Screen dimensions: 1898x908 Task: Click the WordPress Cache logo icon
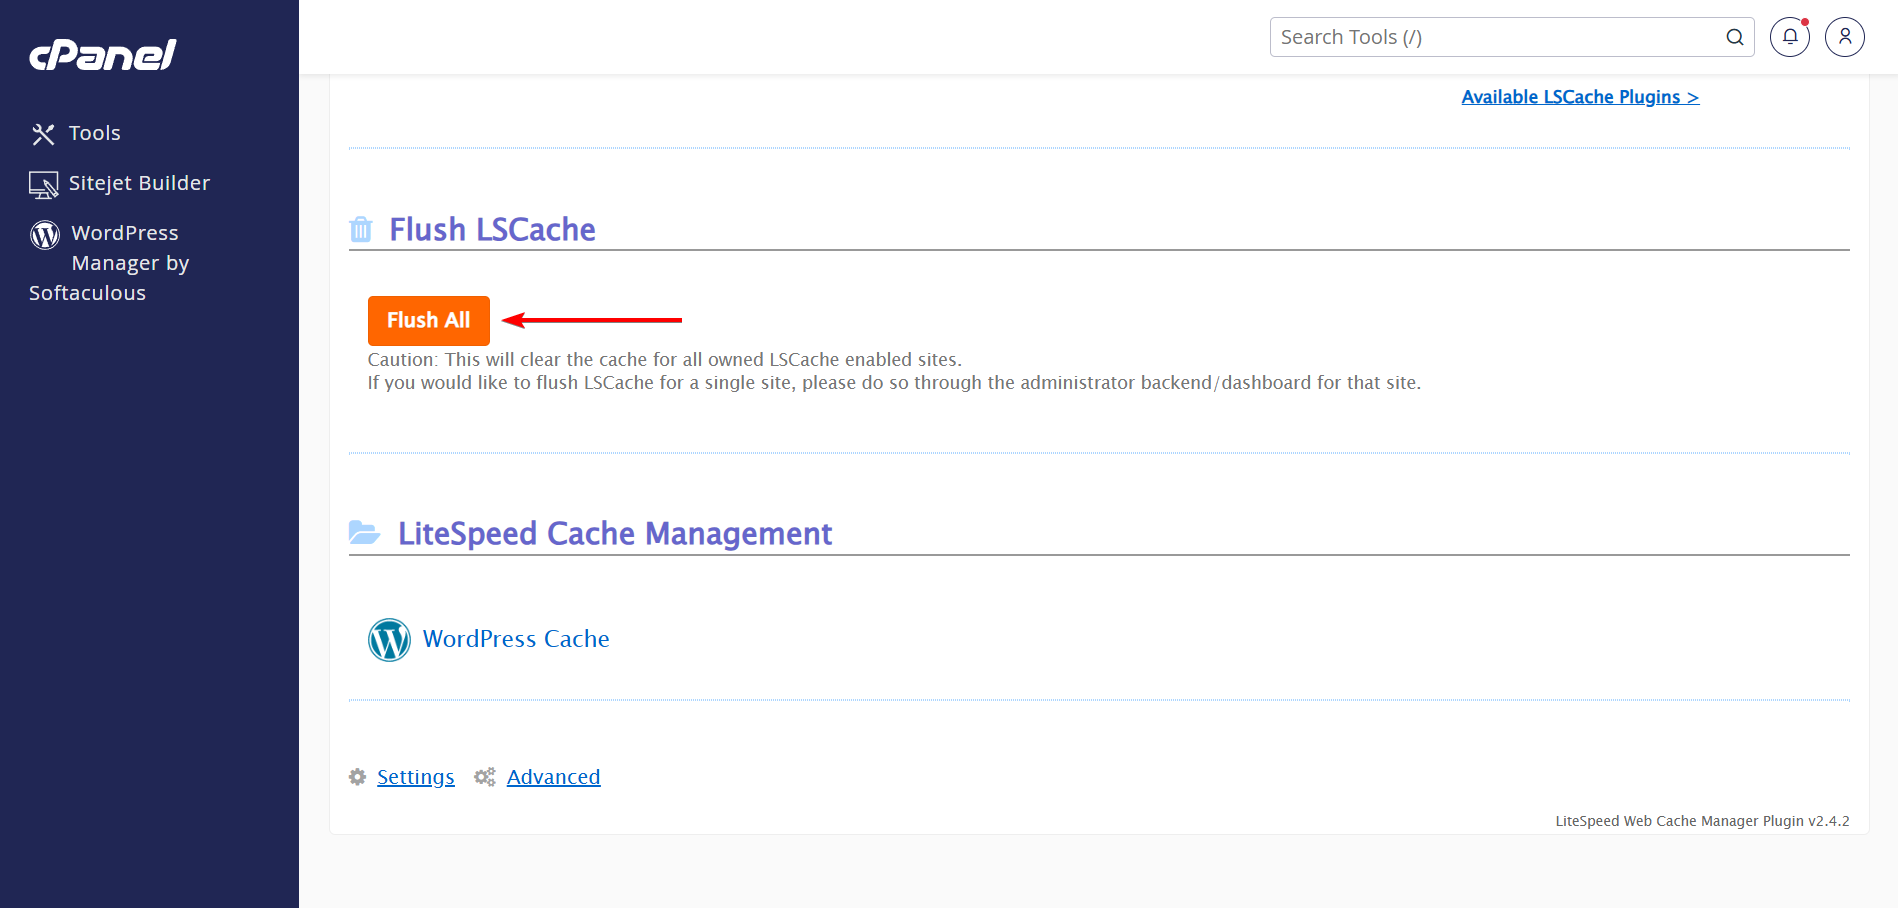390,640
